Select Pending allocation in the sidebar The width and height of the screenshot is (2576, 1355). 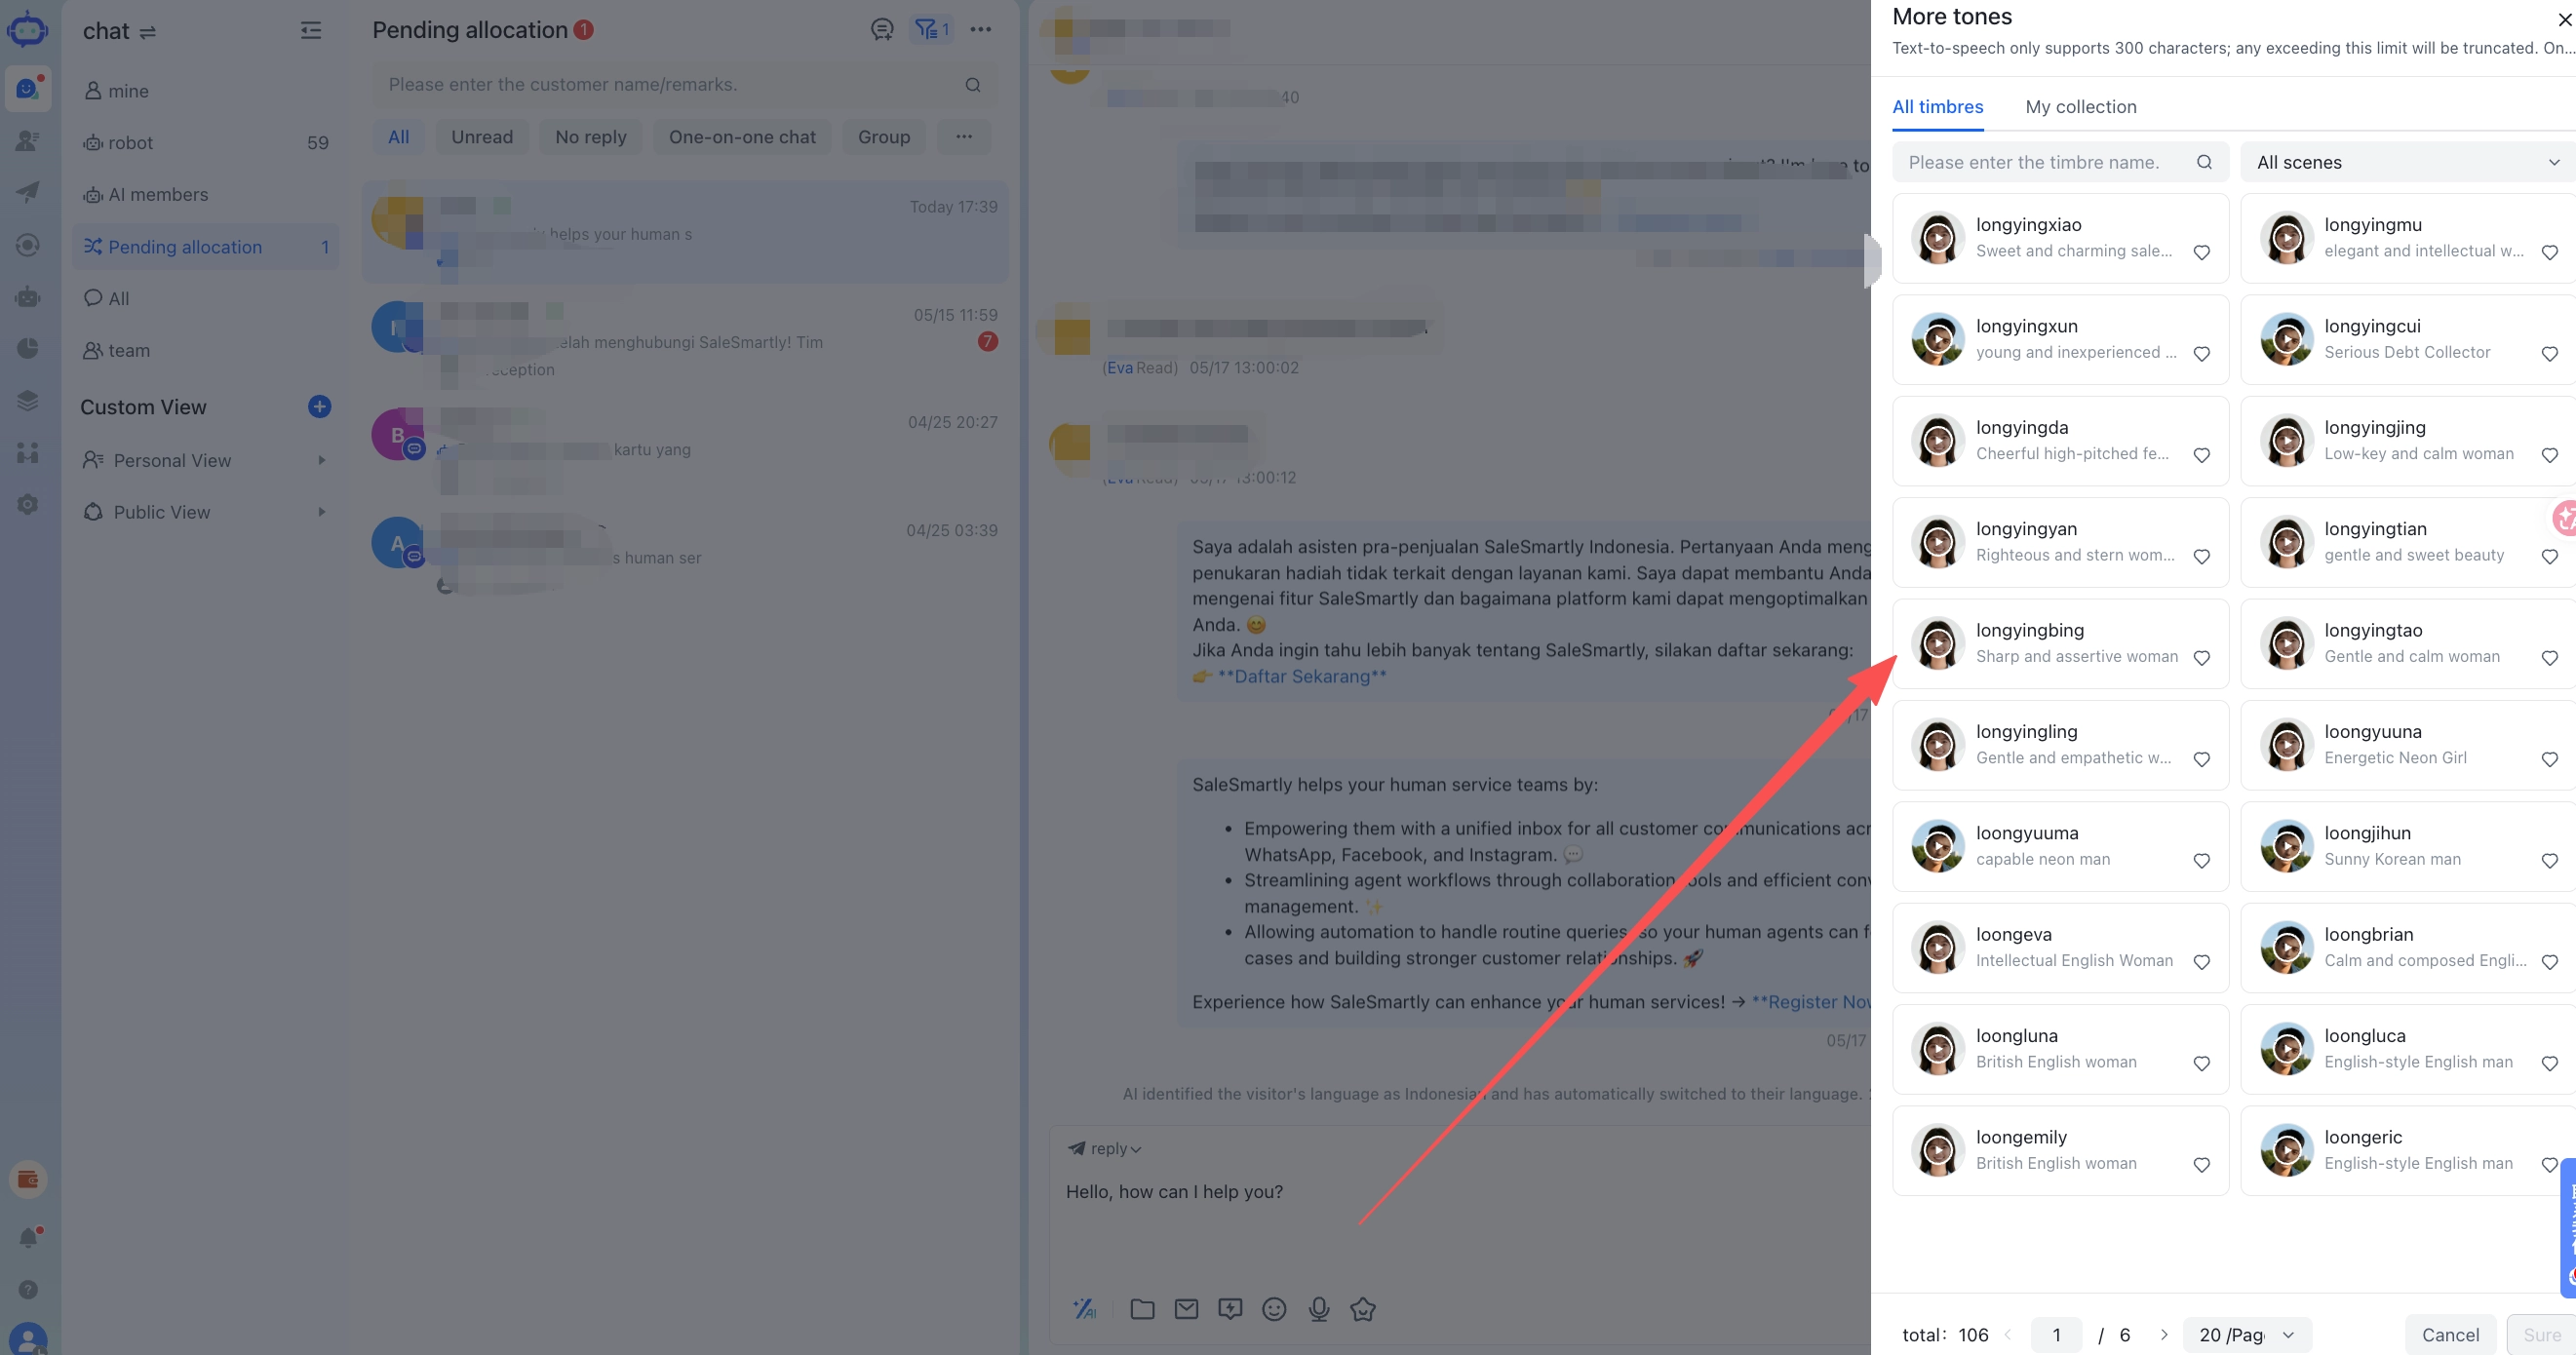205,247
